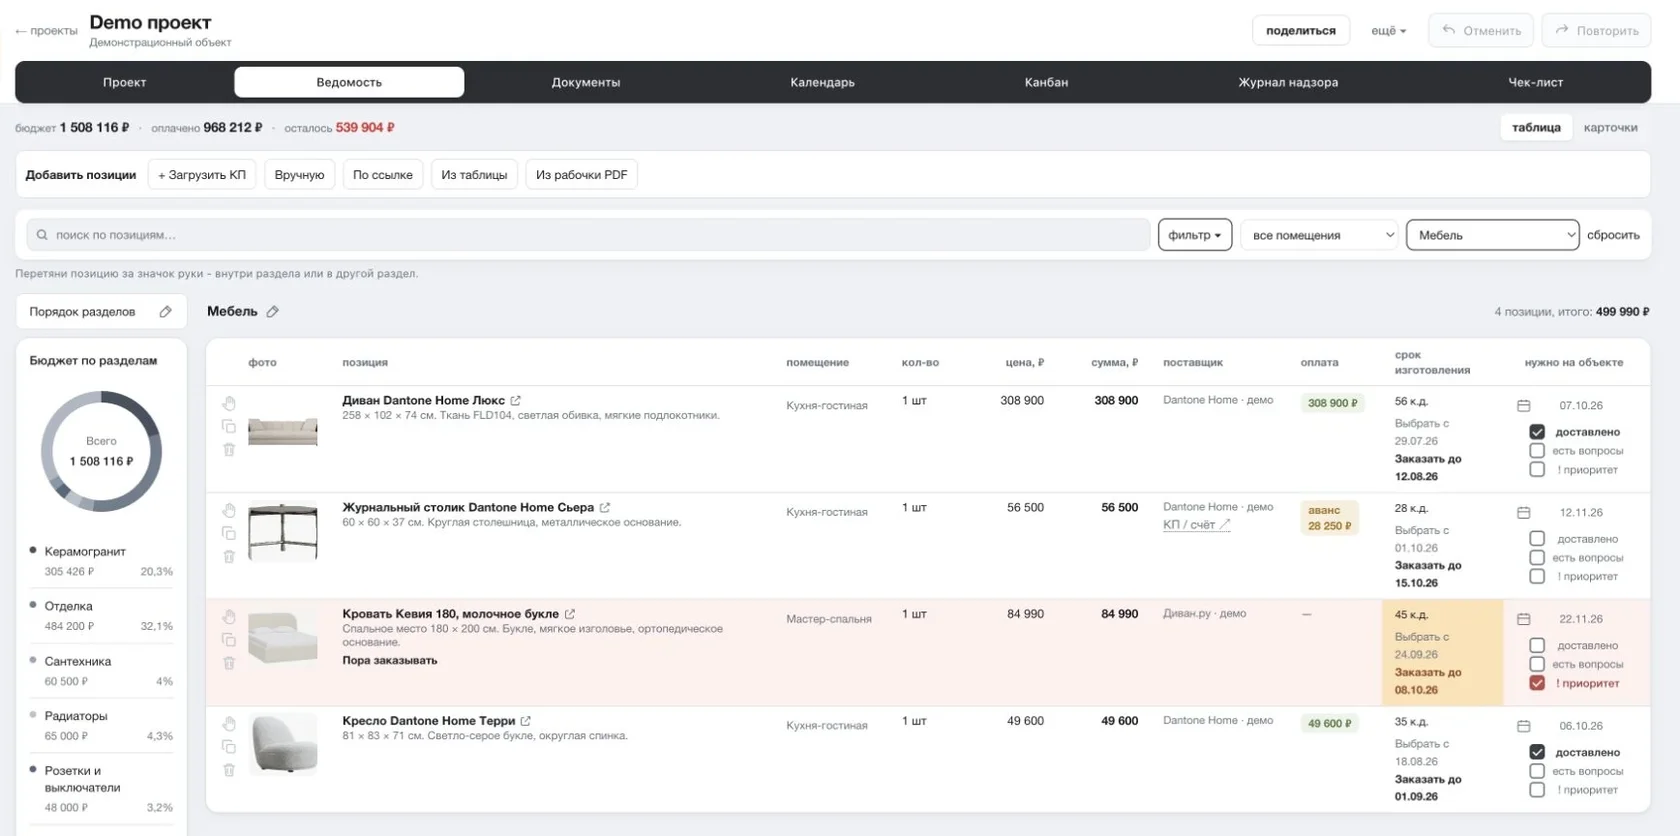Click drag-hand icon on Кровать Кевия row
The width and height of the screenshot is (1680, 836).
[229, 617]
